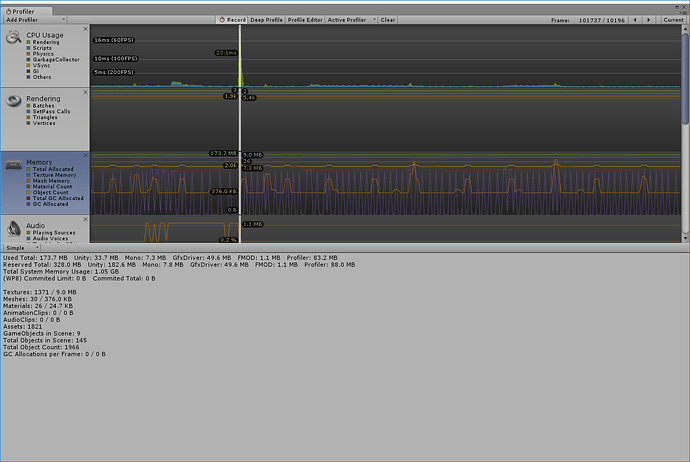Select the Audio profiler icon
Screen dimensions: 690x462
pyautogui.click(x=13, y=229)
